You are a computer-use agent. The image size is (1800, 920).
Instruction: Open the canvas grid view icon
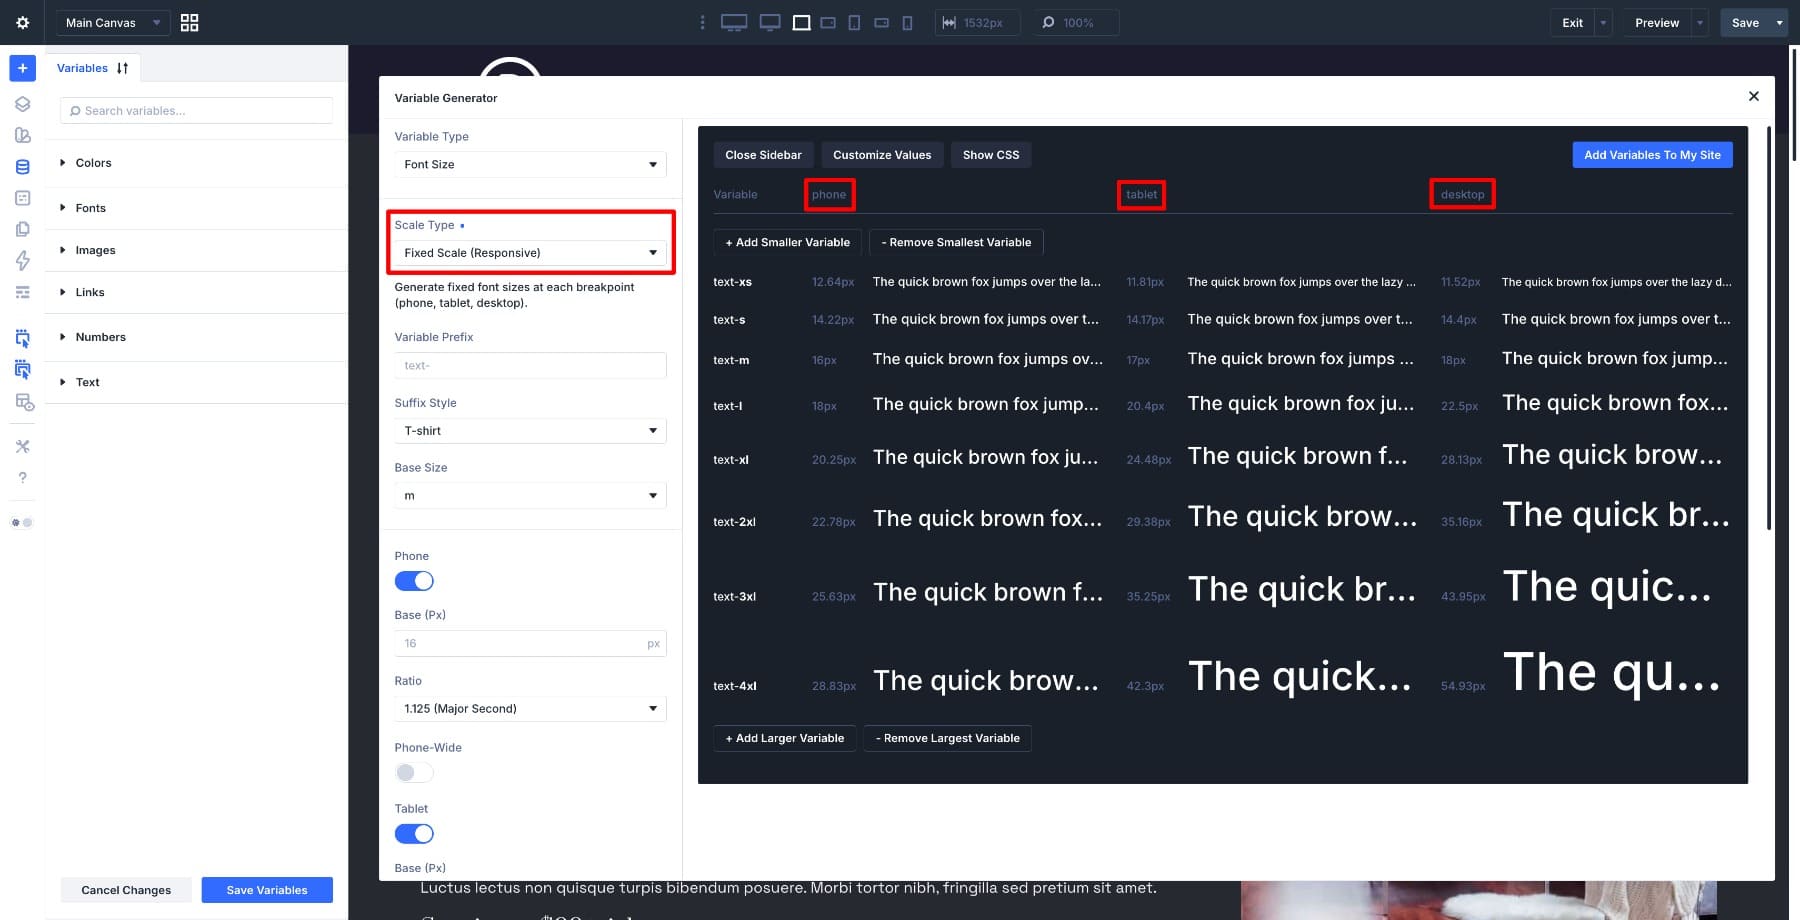[189, 22]
